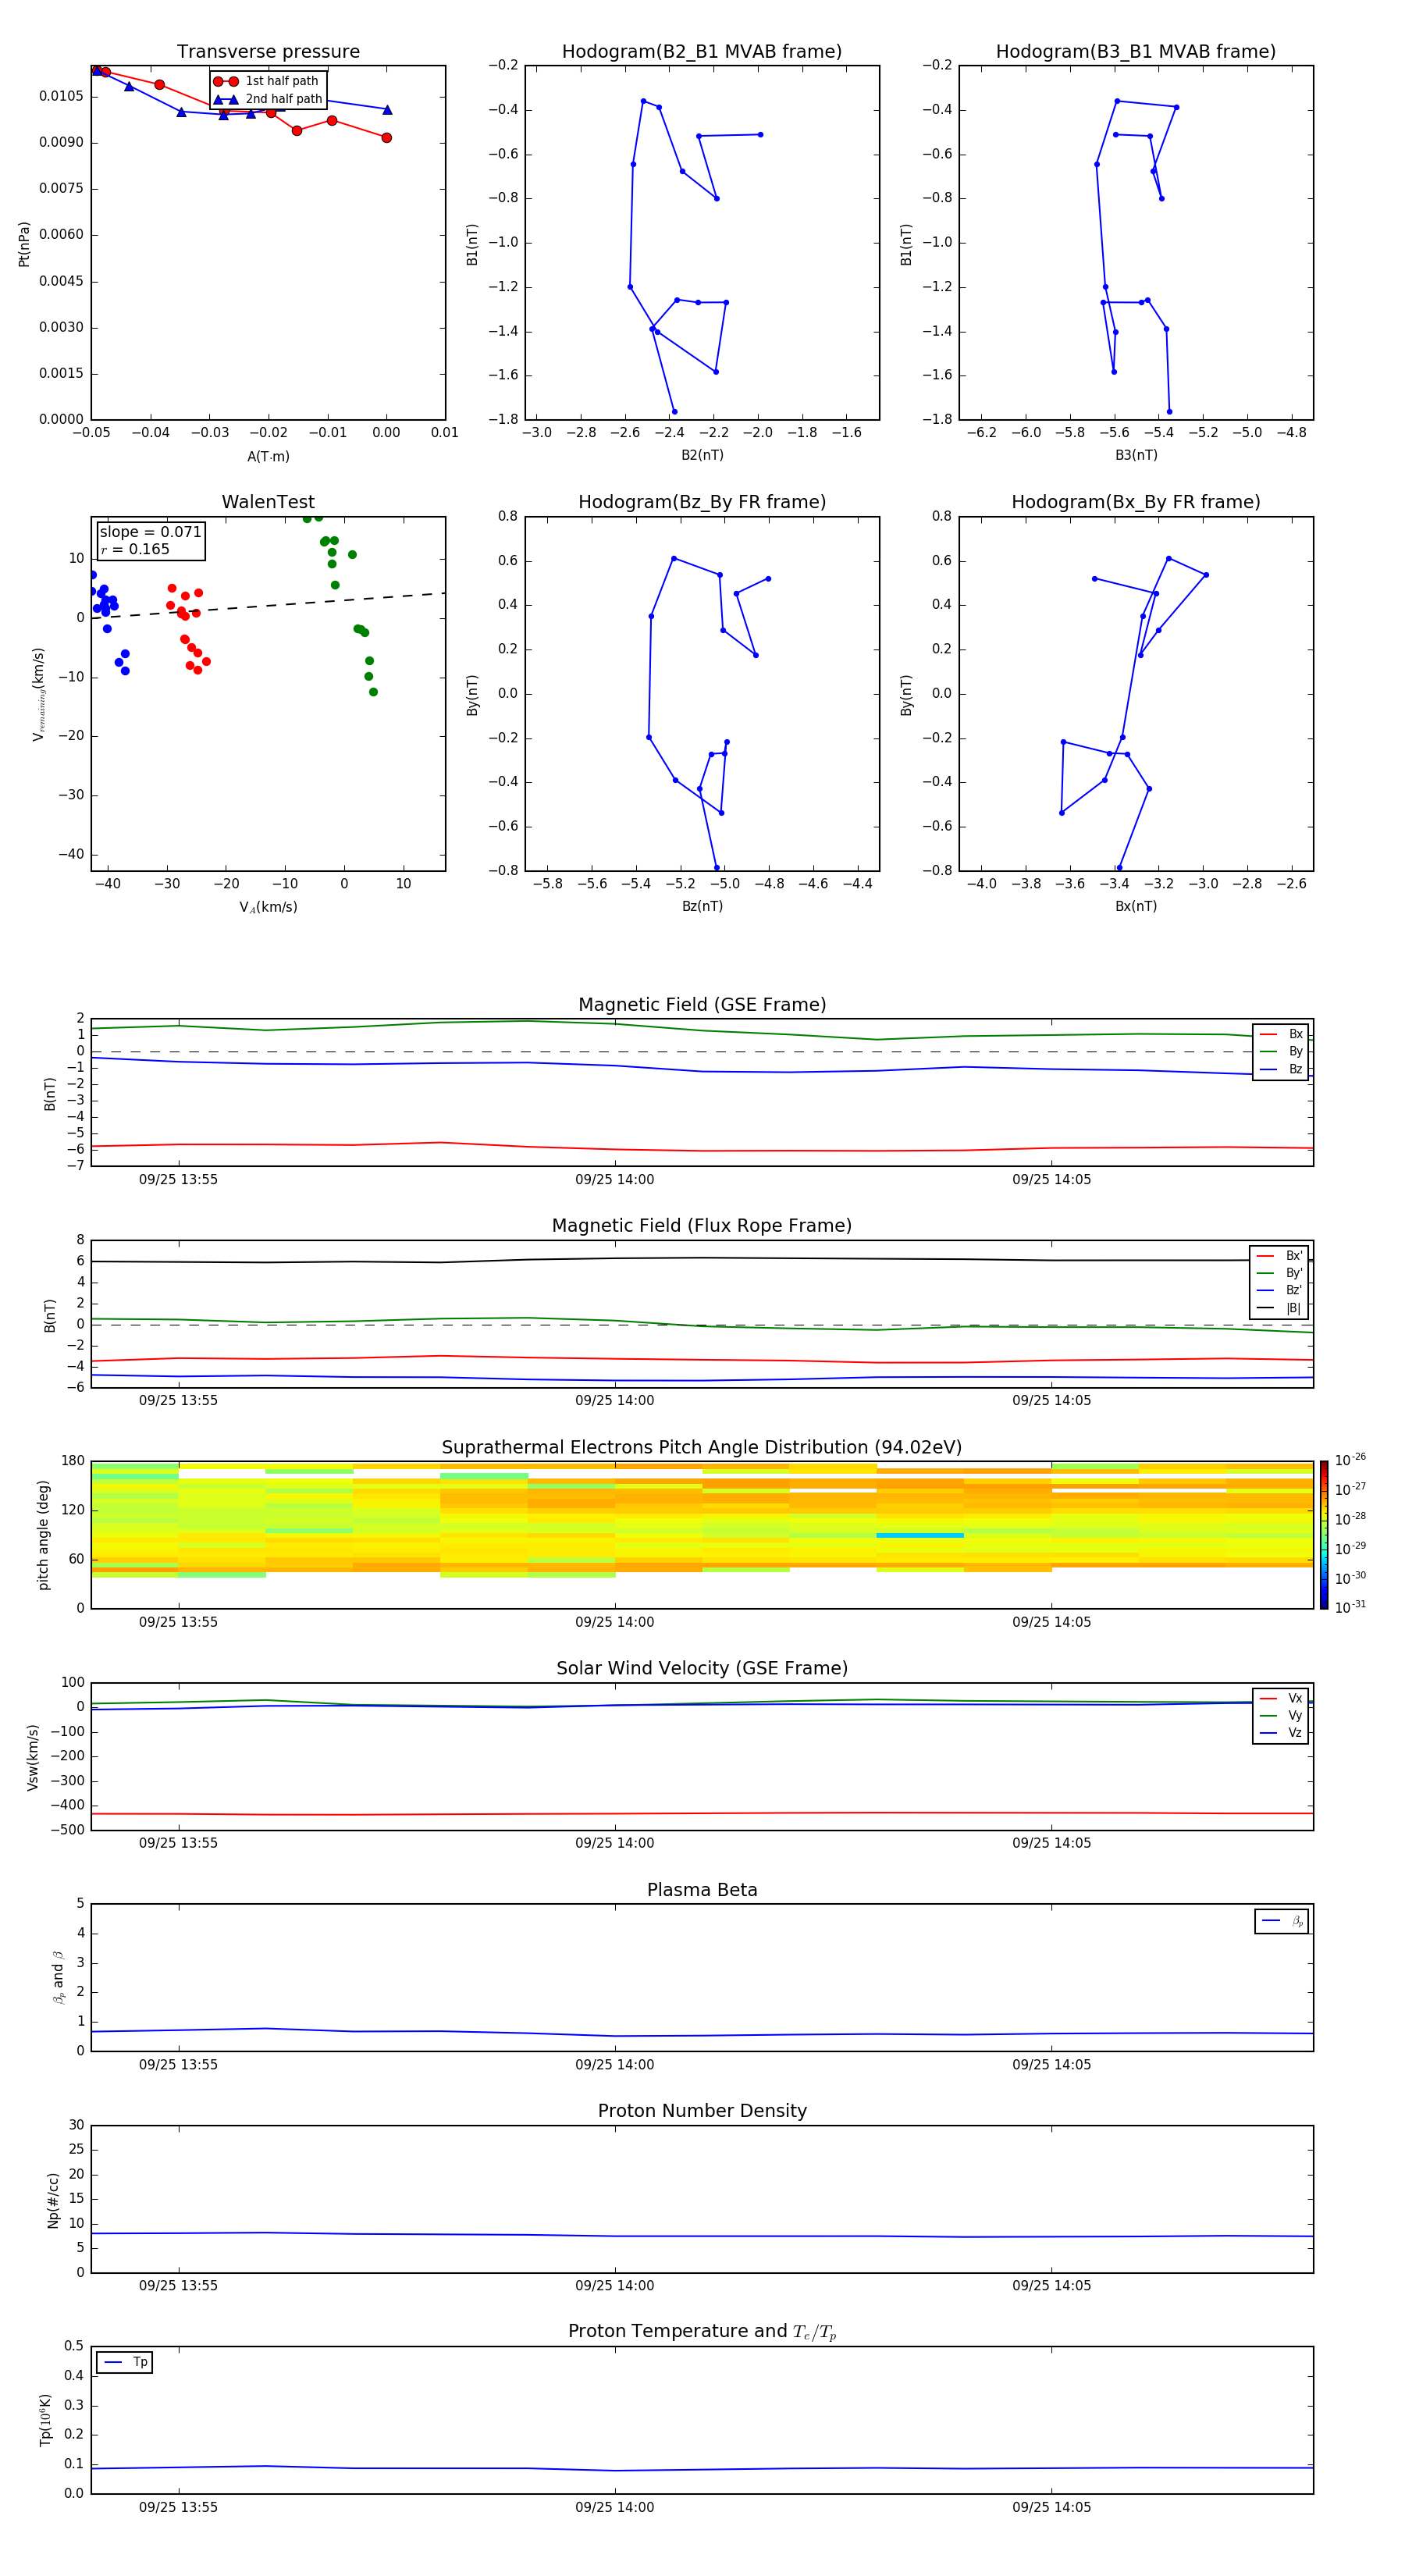Click the 'Hodogram(B3_B1 MVAB frame)' title
The image size is (1405, 2576).
[1136, 51]
